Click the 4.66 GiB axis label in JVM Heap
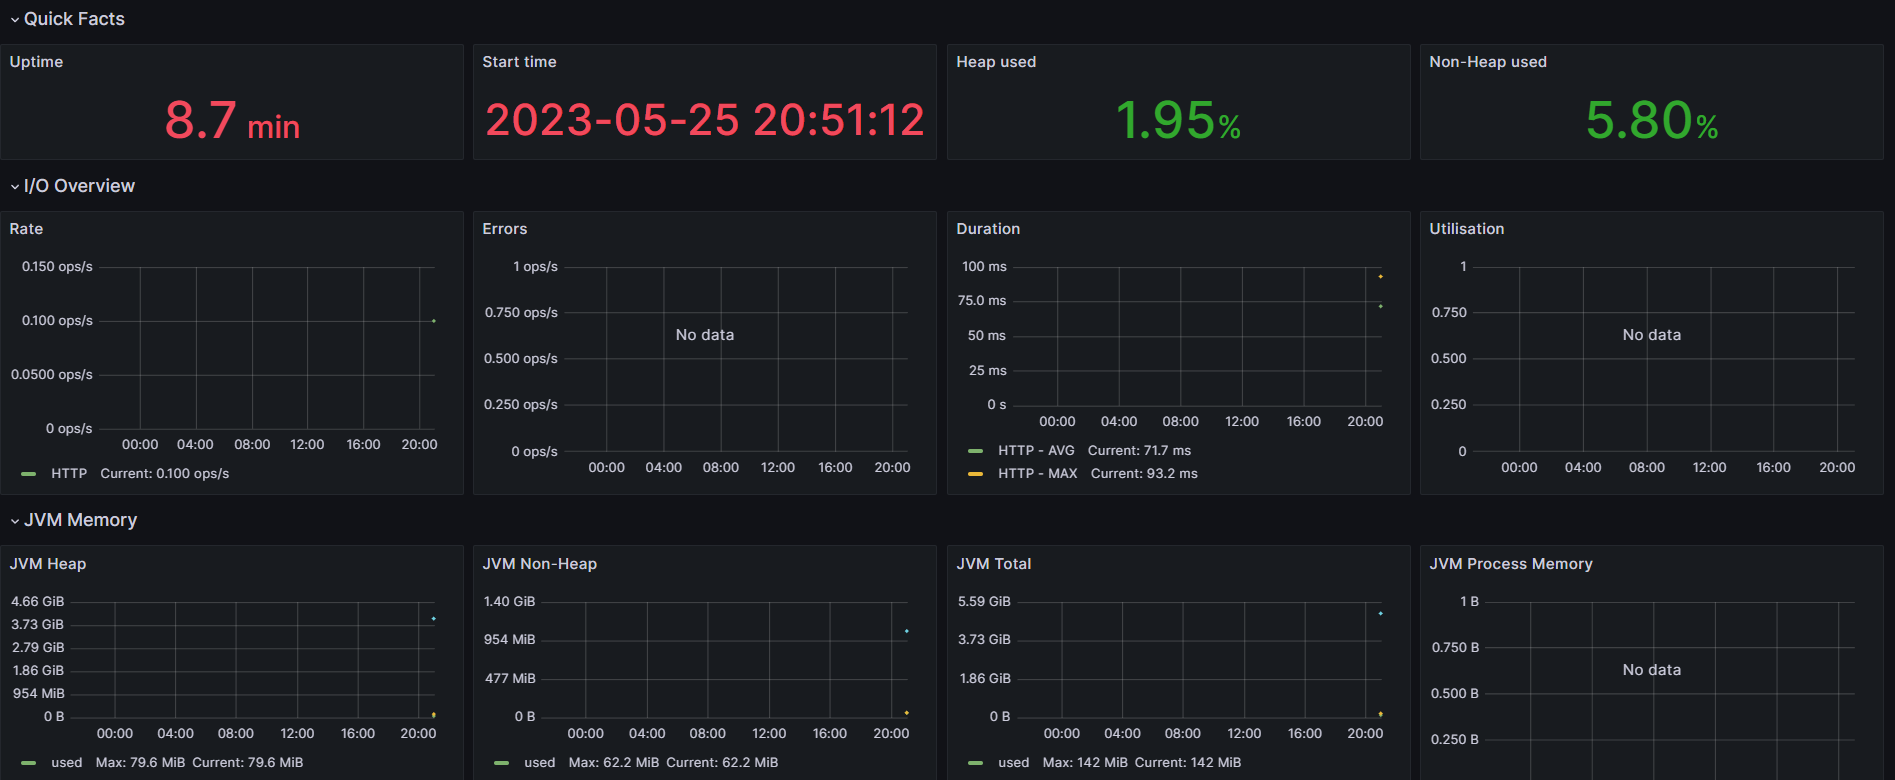This screenshot has width=1895, height=780. (x=37, y=602)
